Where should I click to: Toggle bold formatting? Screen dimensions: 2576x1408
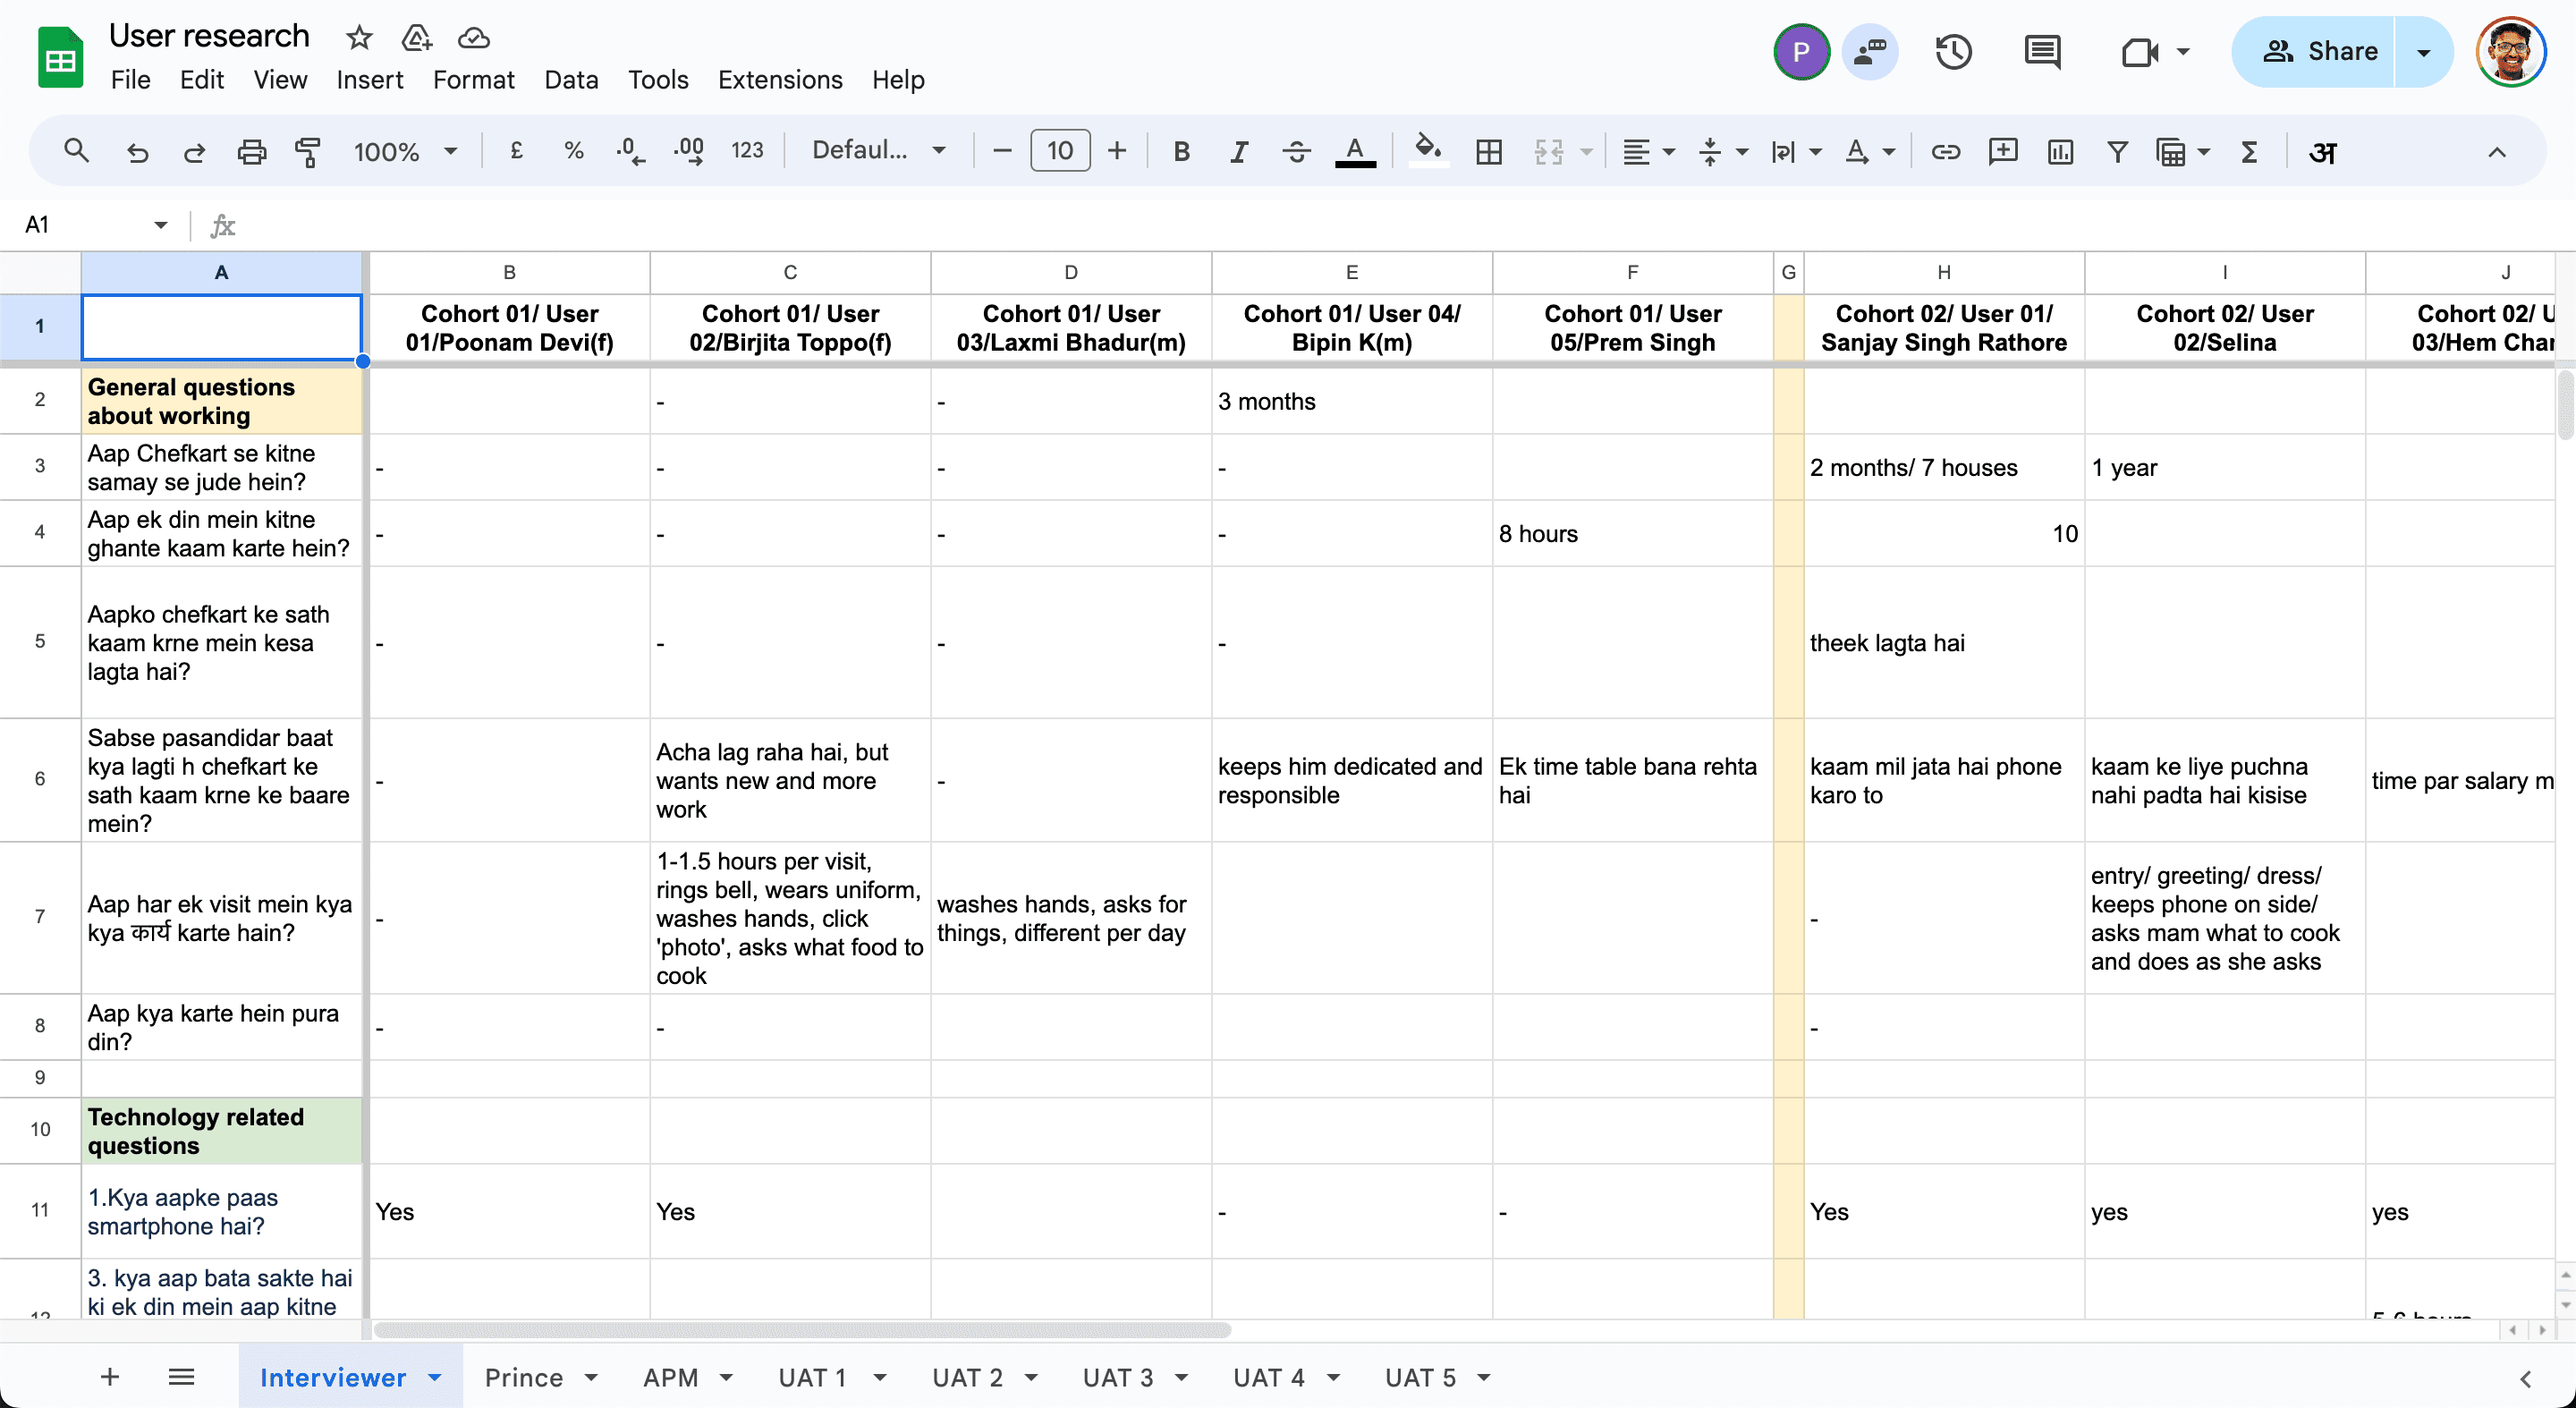[1181, 152]
